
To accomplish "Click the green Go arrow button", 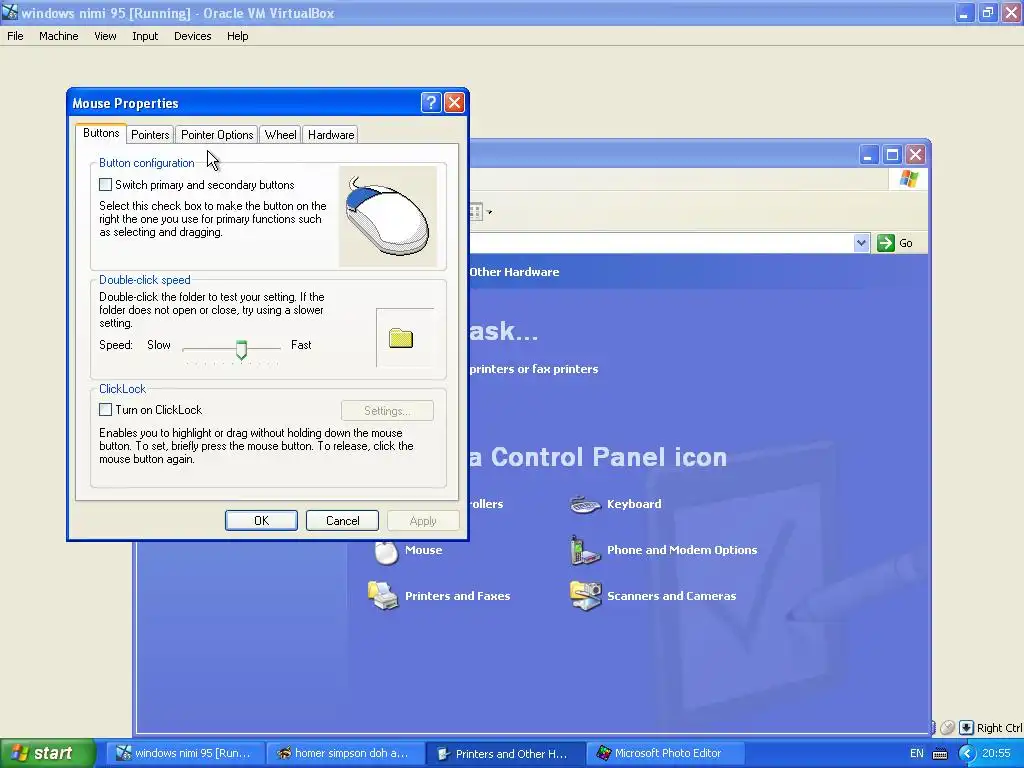I will (x=886, y=243).
